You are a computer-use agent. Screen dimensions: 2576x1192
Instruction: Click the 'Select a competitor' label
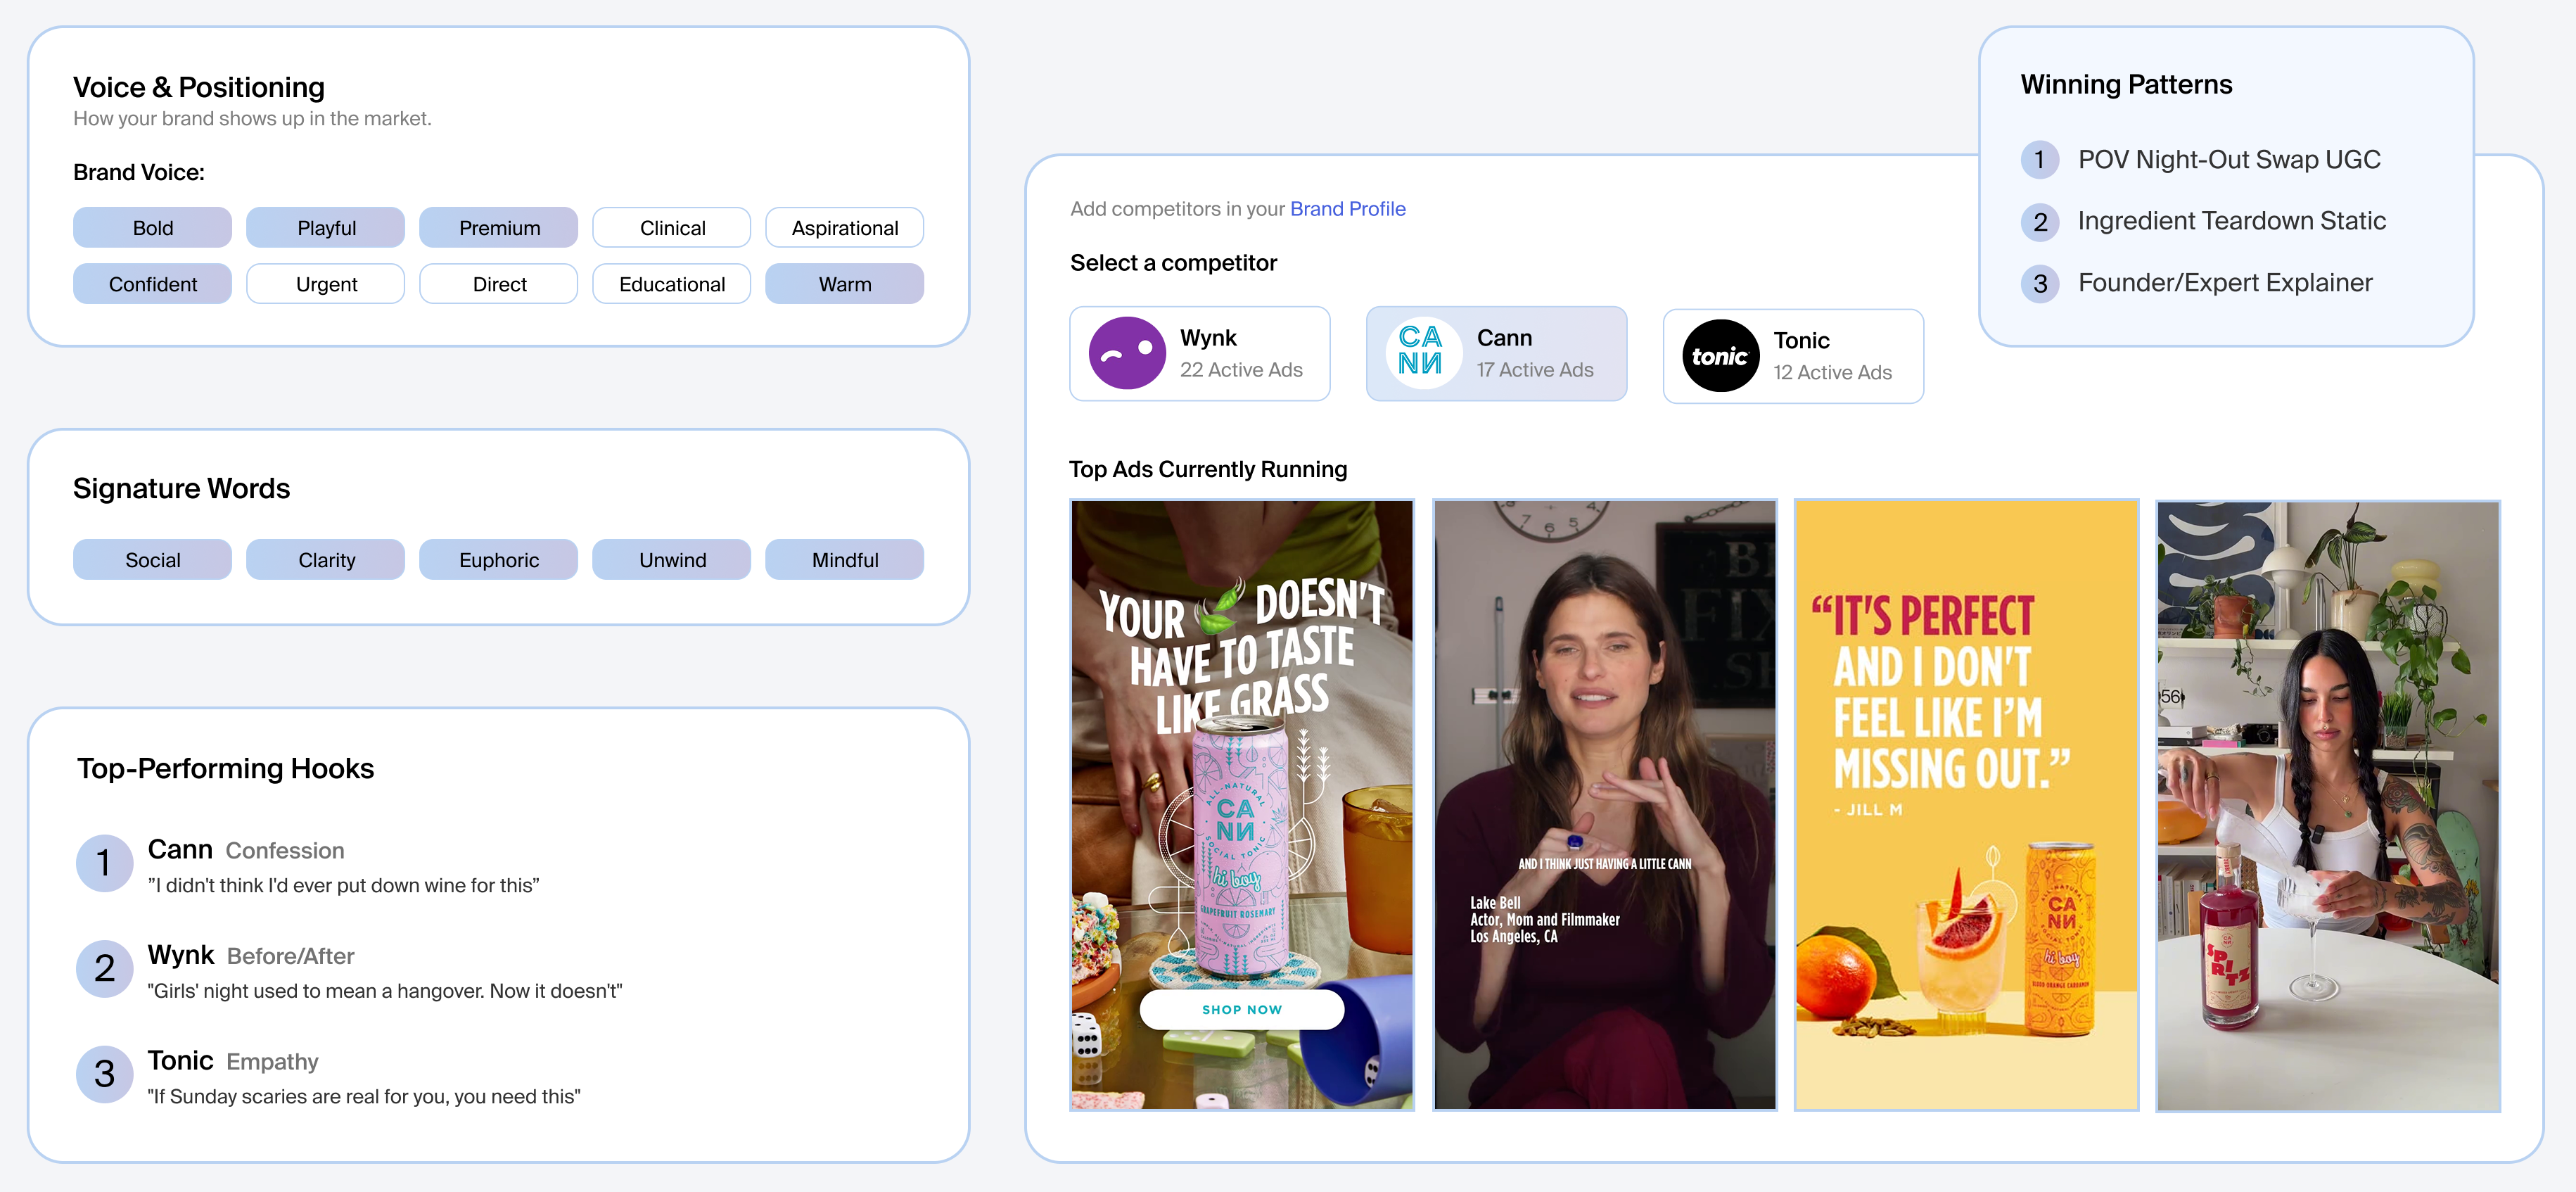point(1173,263)
